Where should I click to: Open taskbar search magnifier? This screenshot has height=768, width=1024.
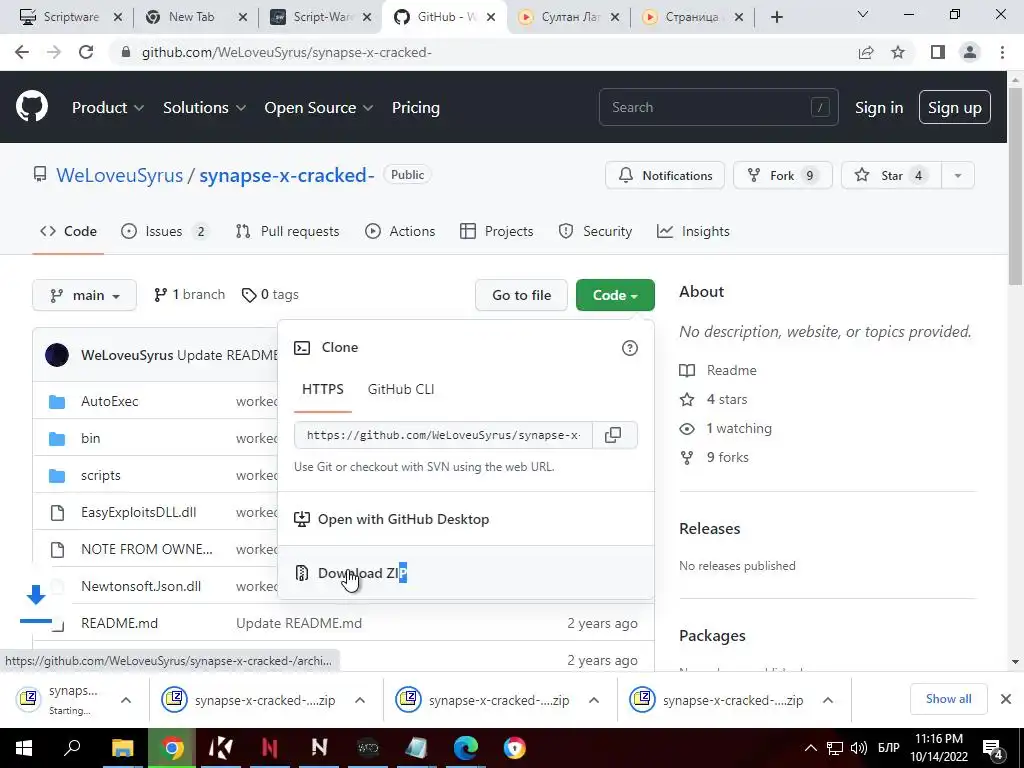coord(72,748)
